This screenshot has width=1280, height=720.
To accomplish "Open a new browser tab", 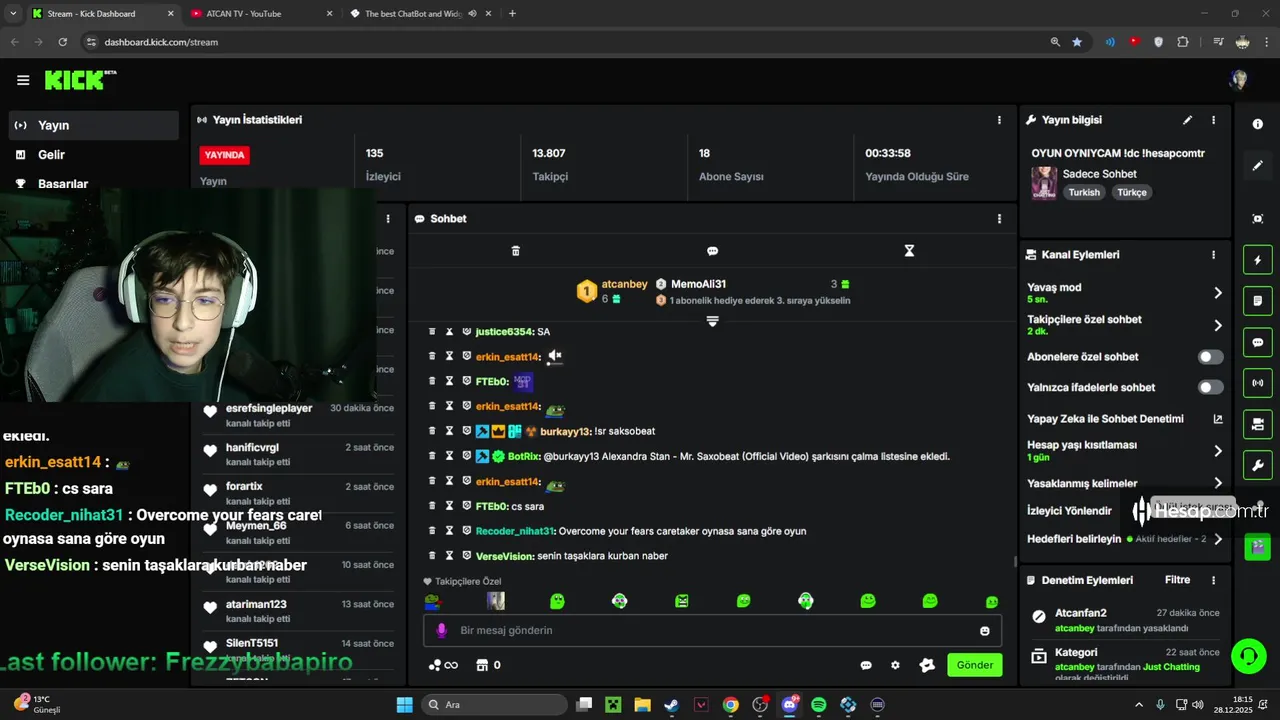I will (513, 14).
